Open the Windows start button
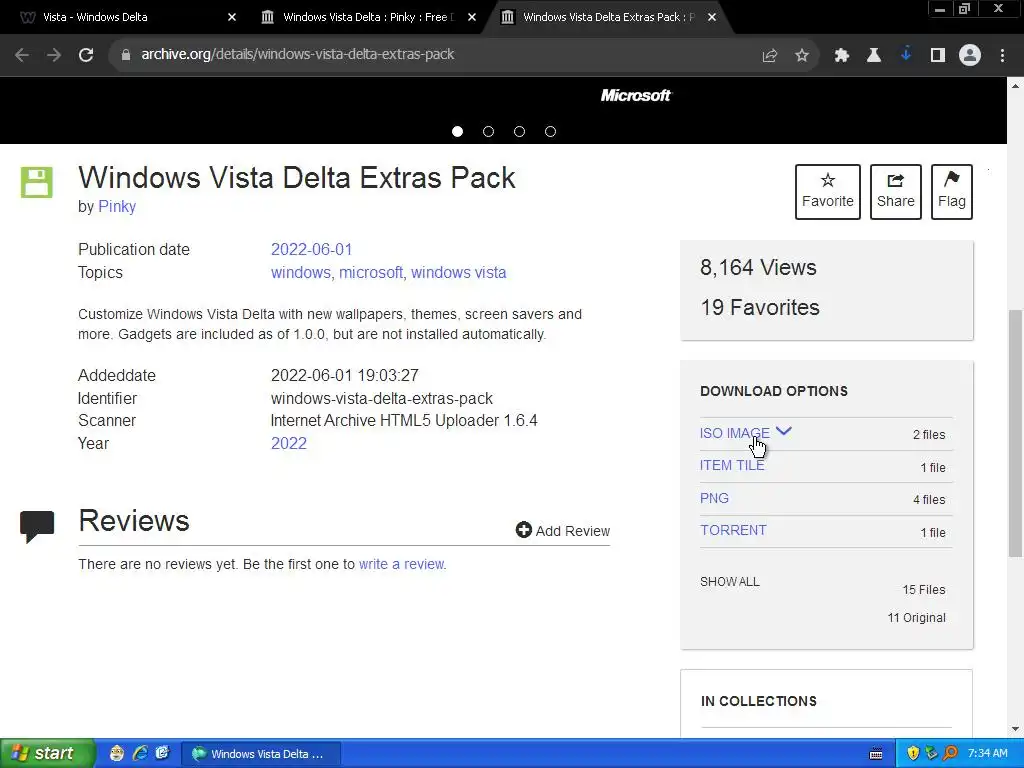Screen dimensions: 1024x768 pyautogui.click(x=47, y=753)
